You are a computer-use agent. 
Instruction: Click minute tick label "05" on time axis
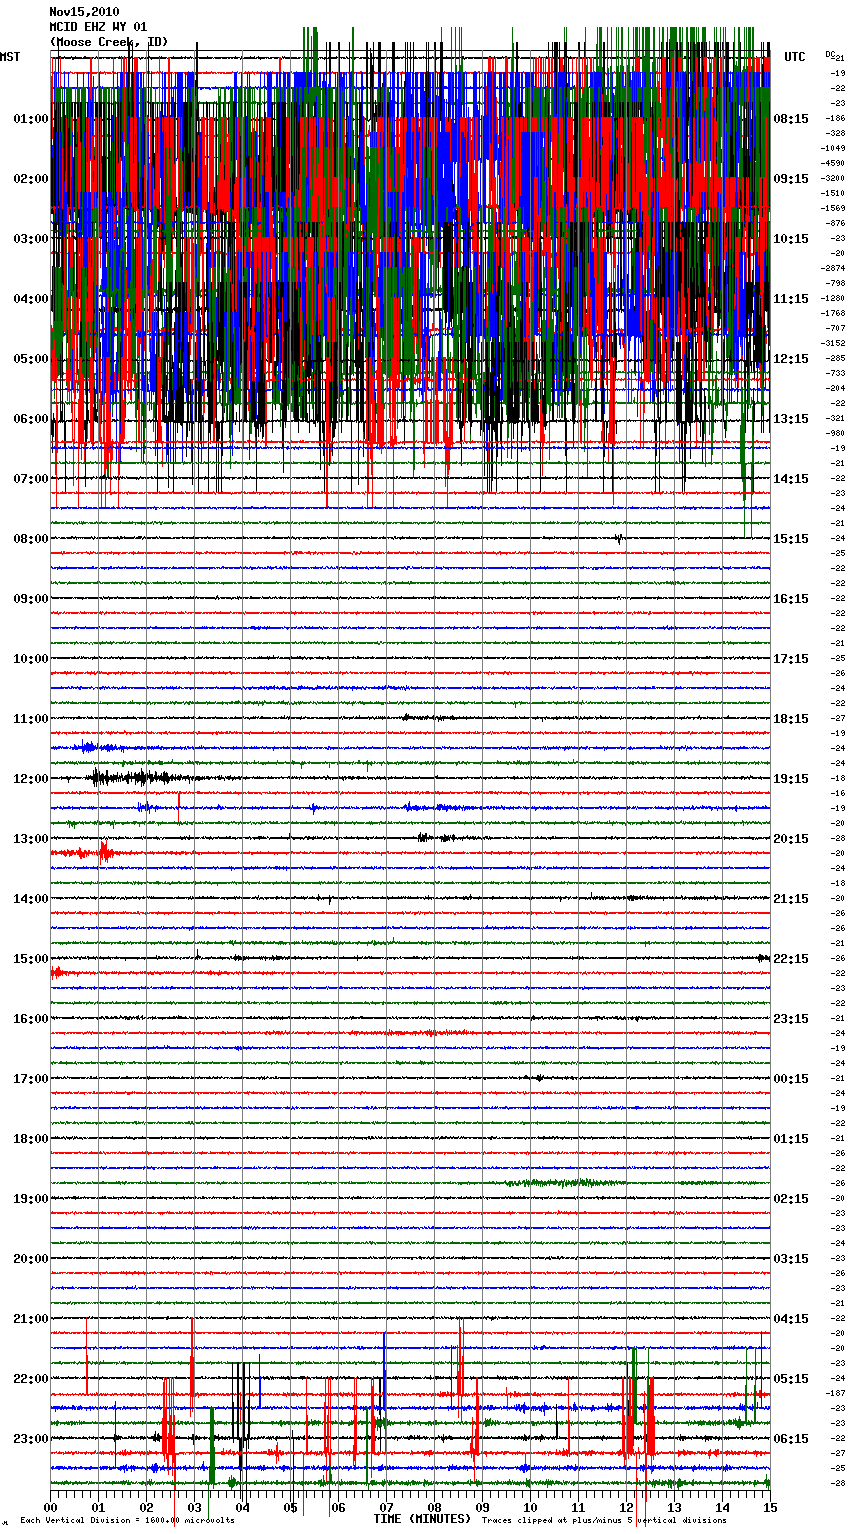tap(290, 1507)
